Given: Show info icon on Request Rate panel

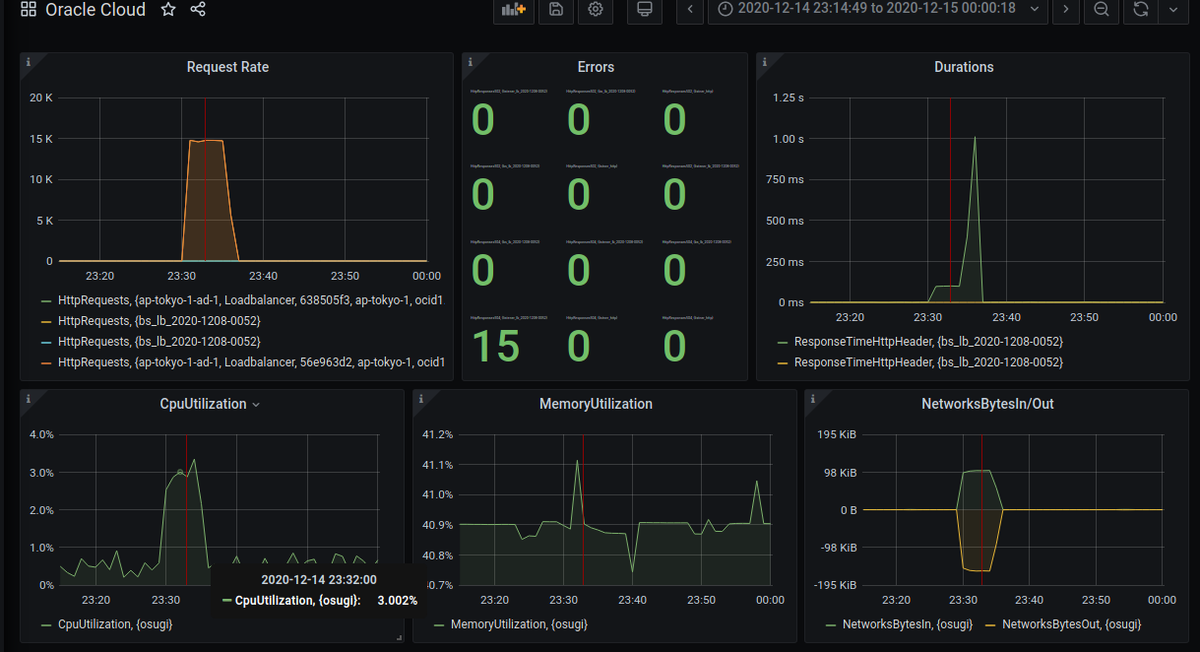Looking at the screenshot, I should tap(28, 62).
